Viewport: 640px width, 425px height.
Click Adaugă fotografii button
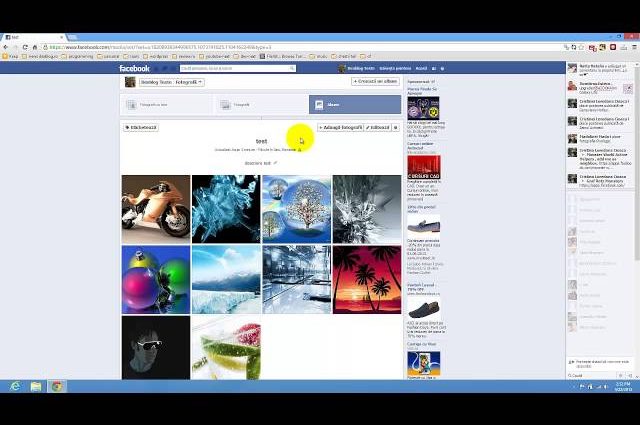(x=340, y=128)
